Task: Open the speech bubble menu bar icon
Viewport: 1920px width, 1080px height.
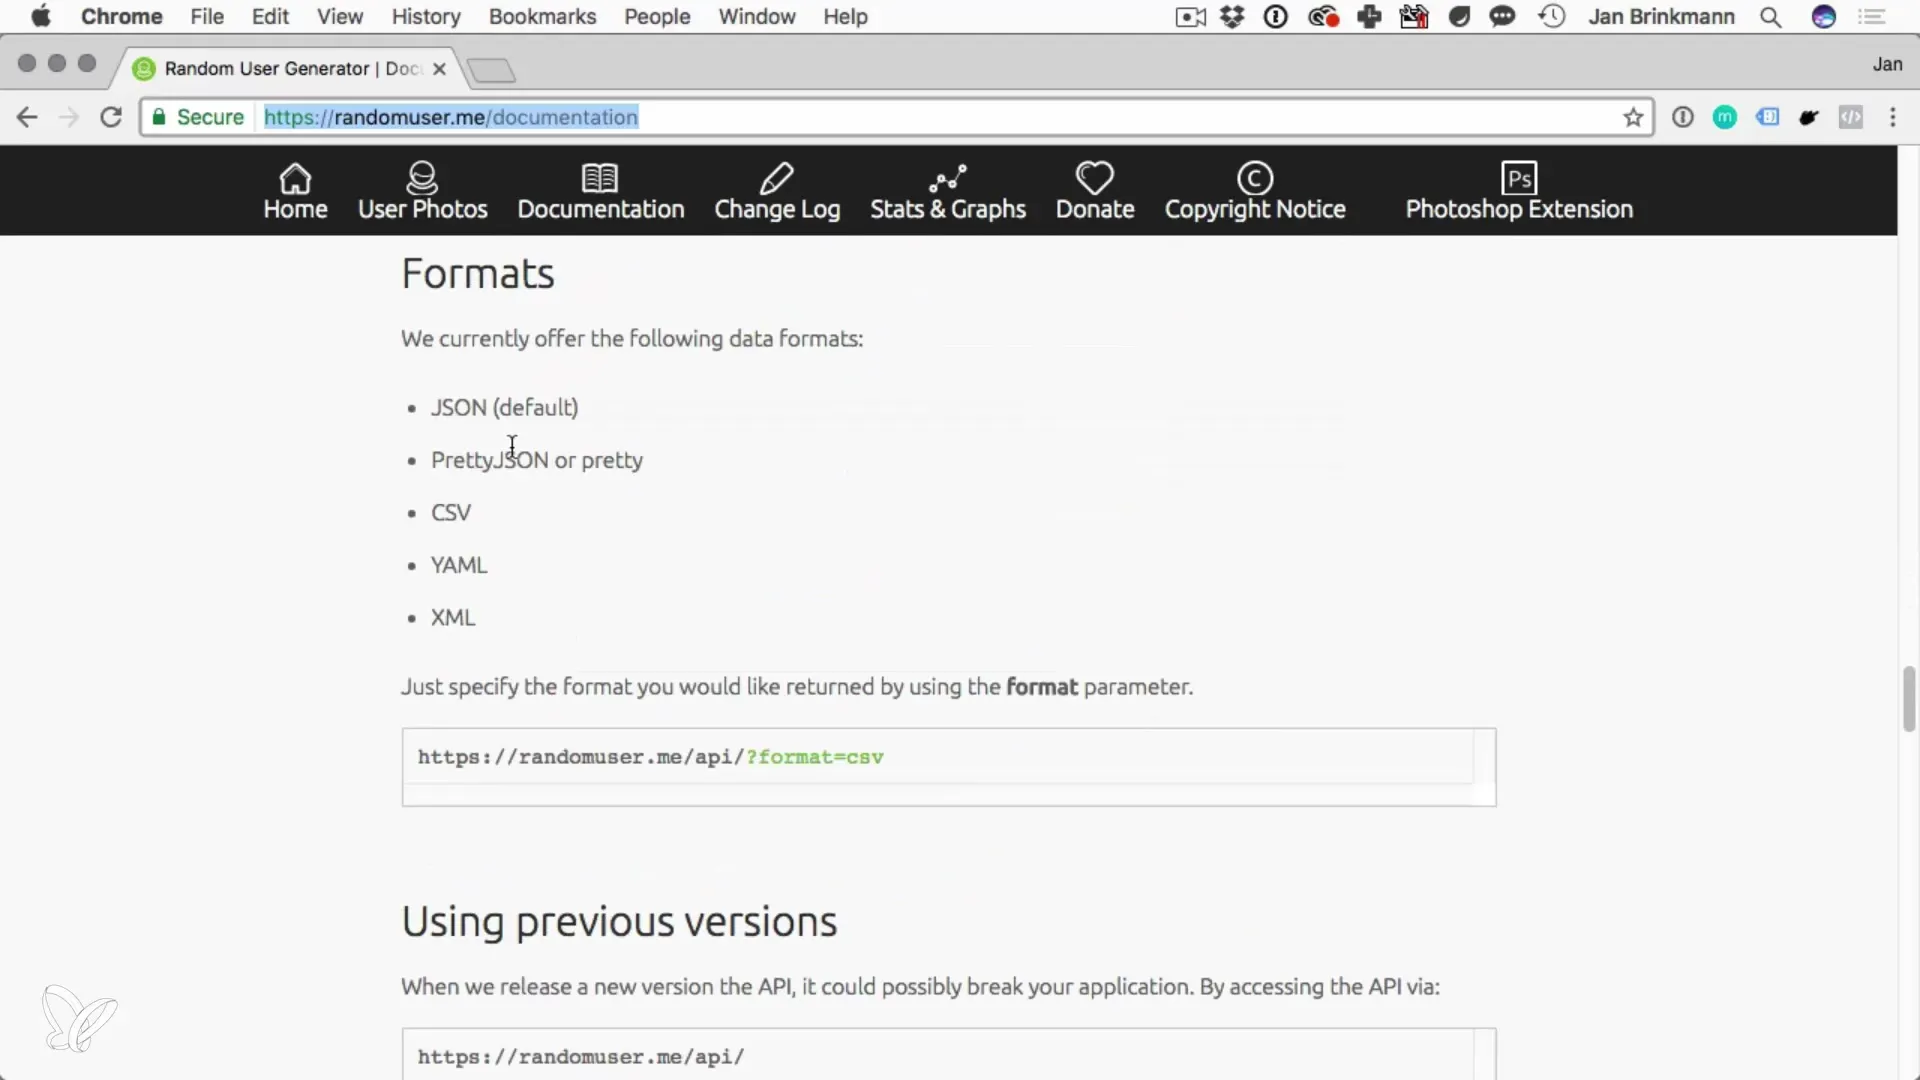Action: (1502, 17)
